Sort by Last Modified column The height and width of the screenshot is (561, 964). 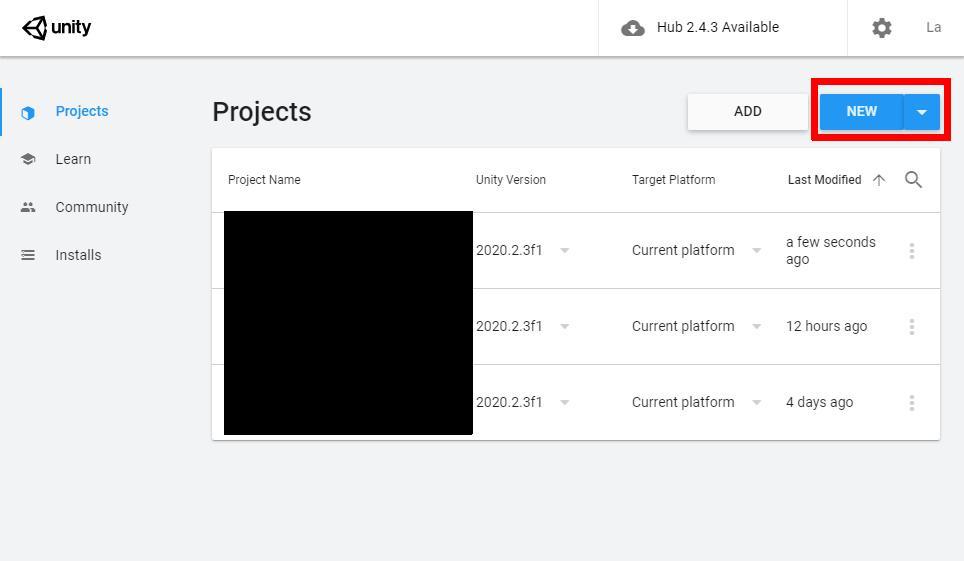pyautogui.click(x=824, y=180)
